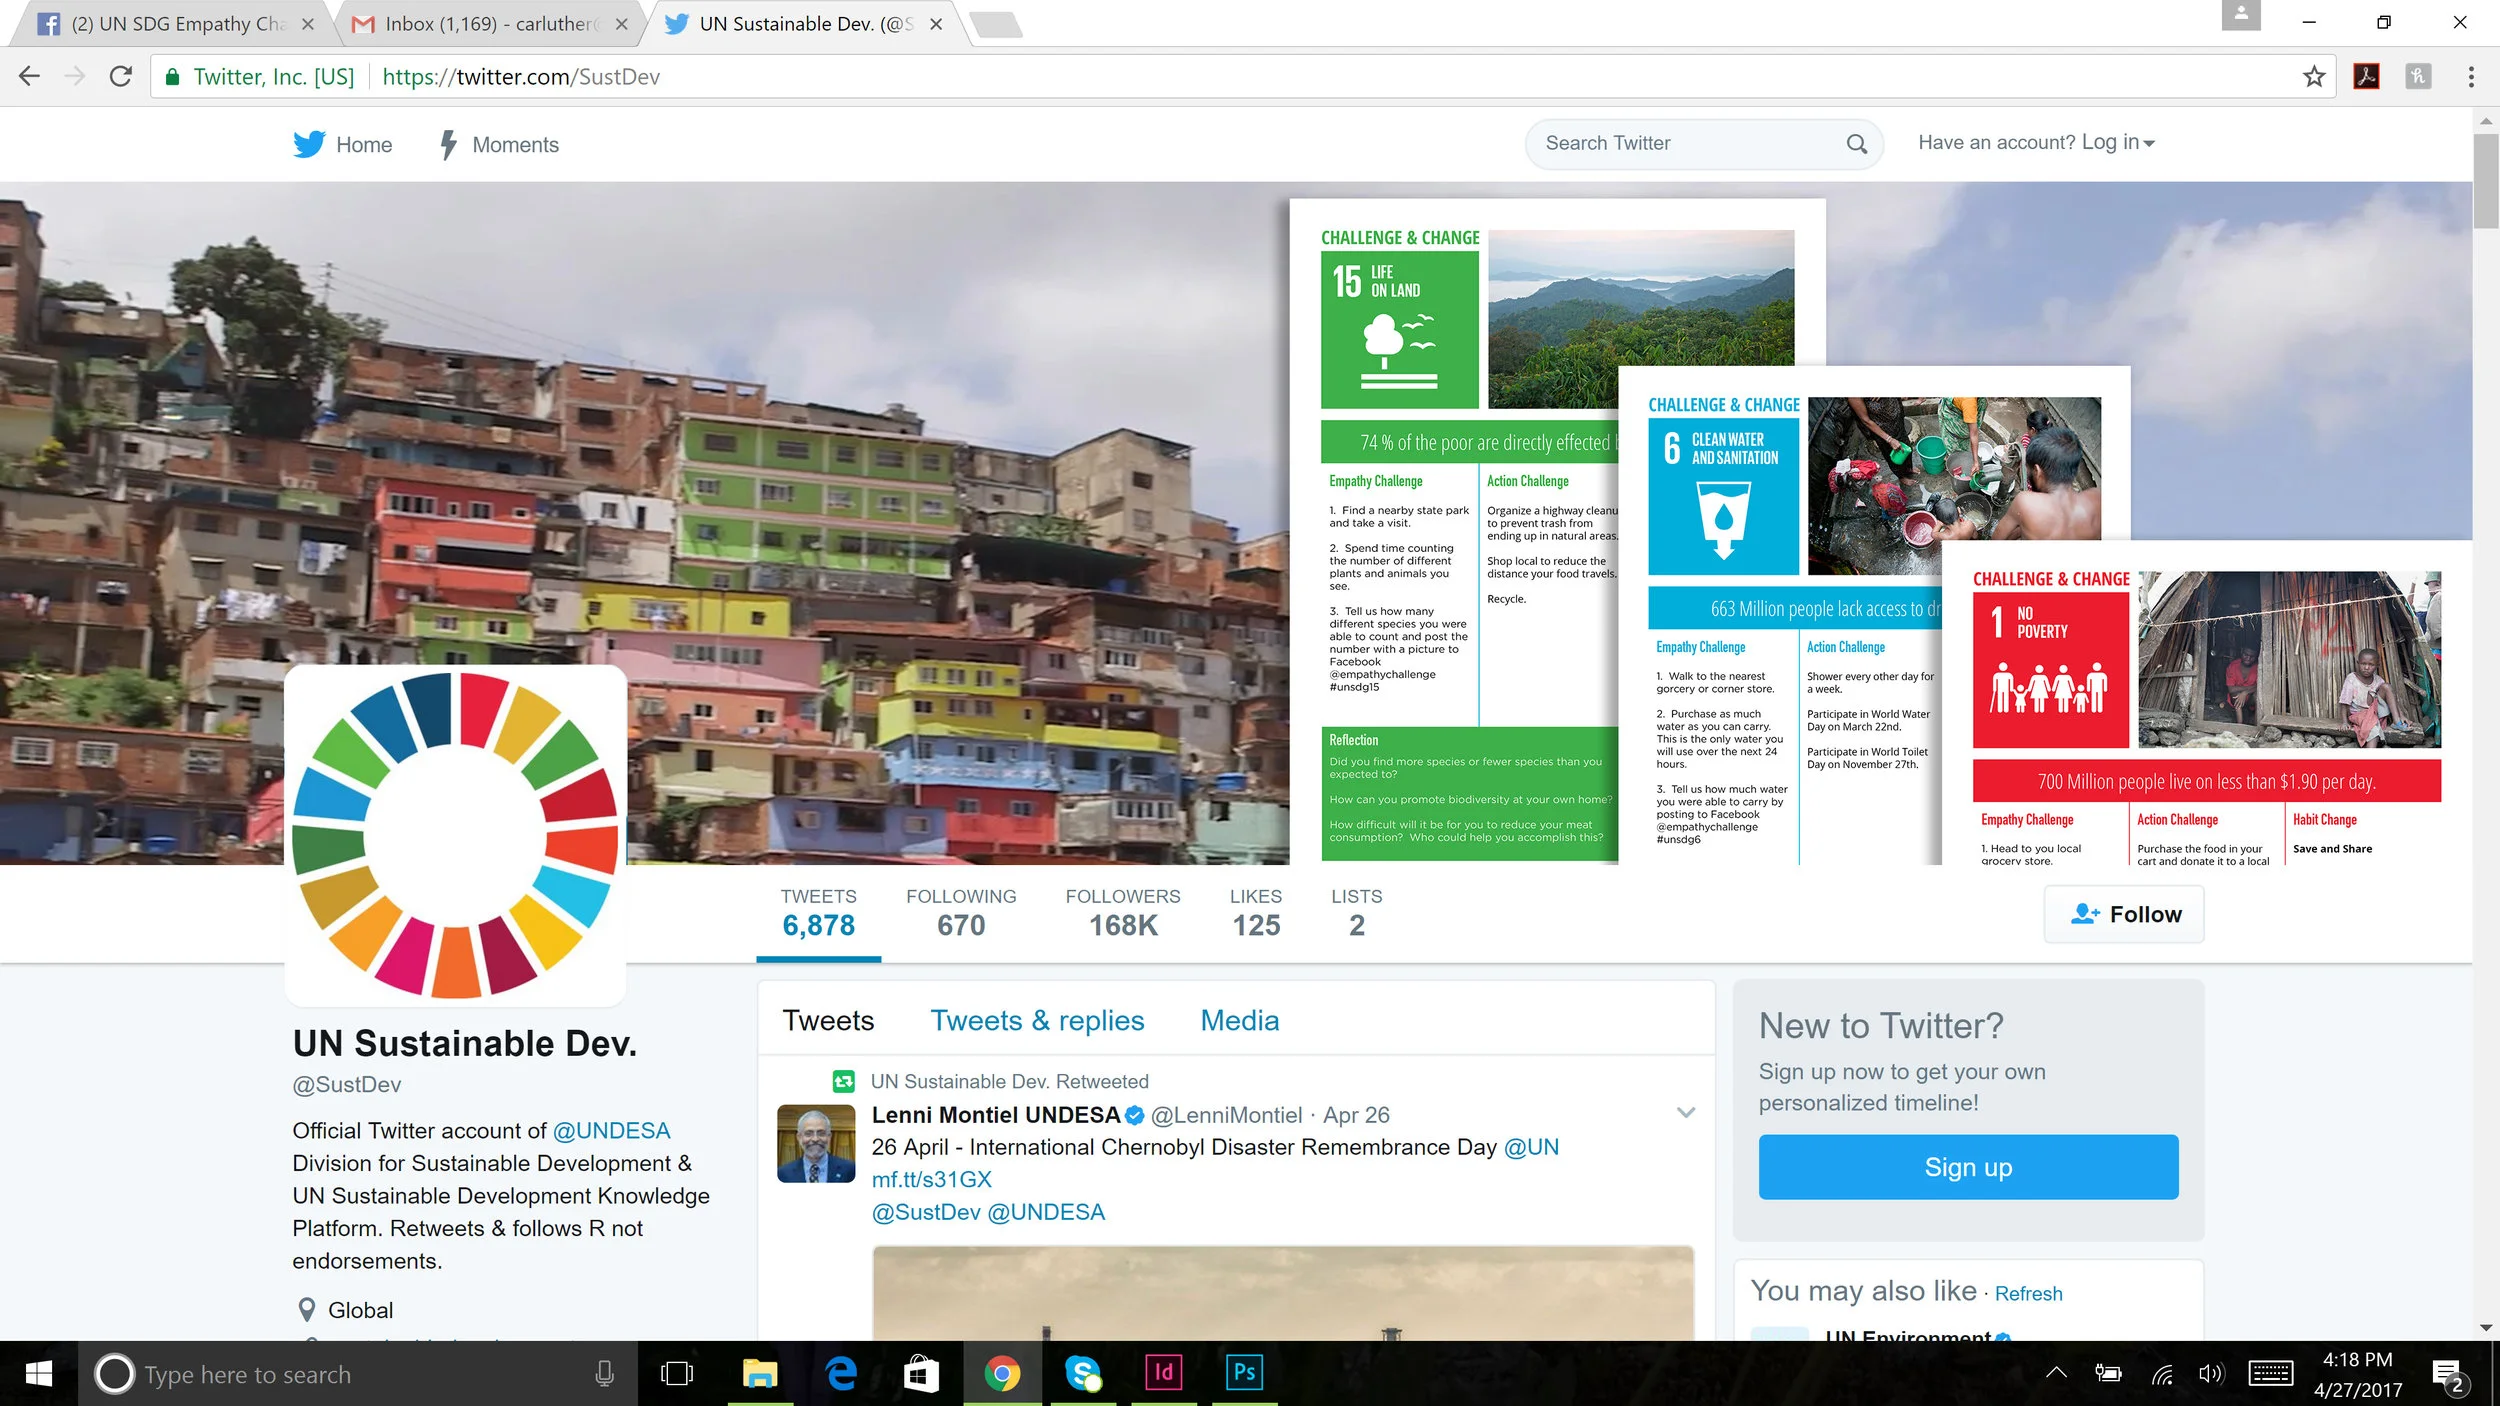Bookmark the page with the star icon

(2314, 77)
